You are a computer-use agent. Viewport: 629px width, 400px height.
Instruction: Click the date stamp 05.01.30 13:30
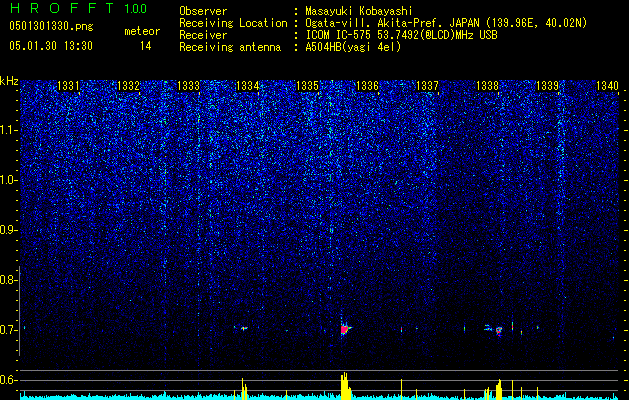51,46
